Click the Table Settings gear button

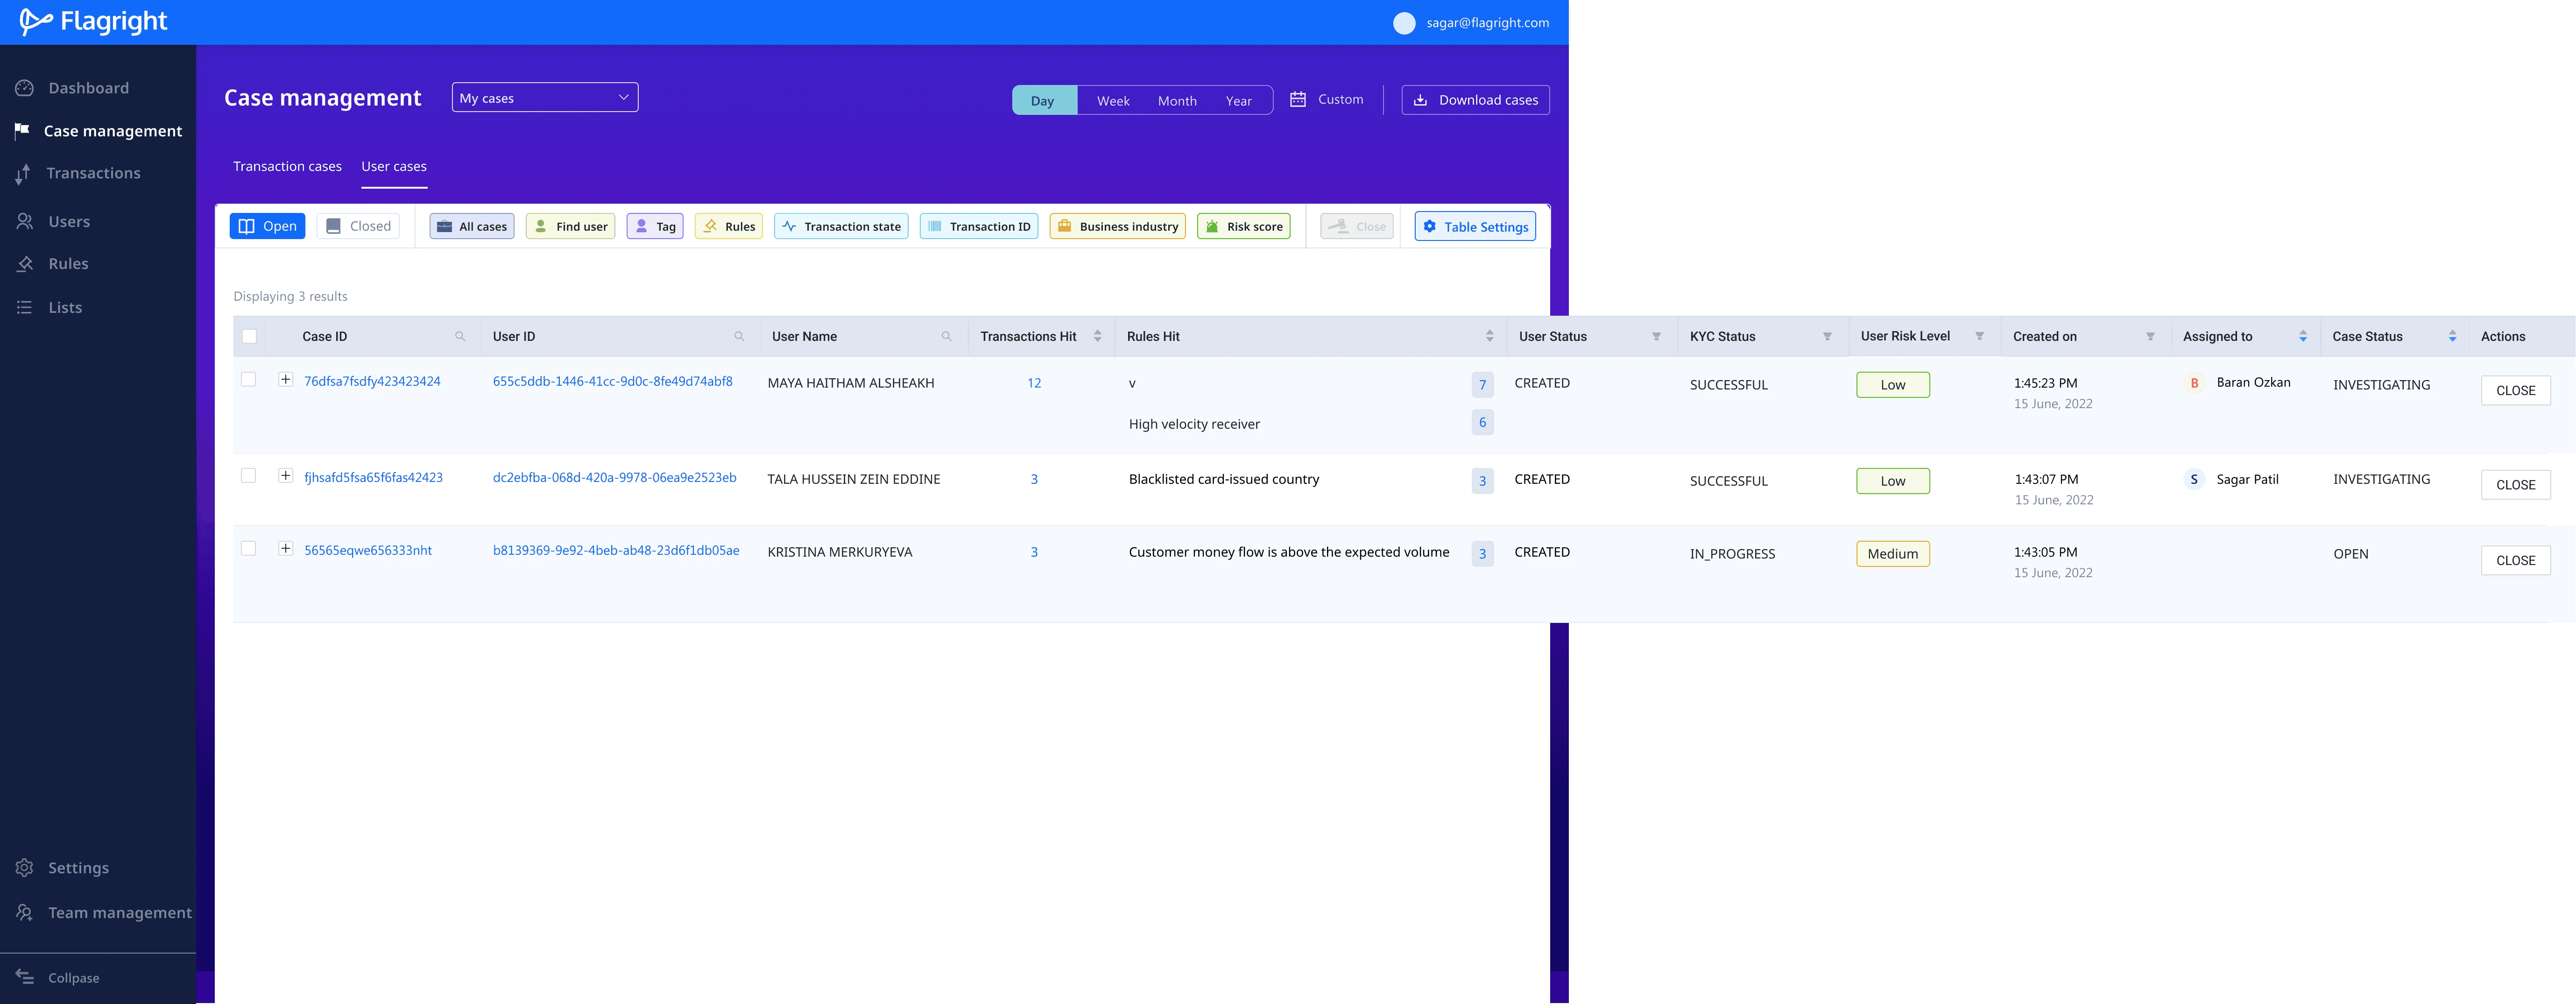1475,226
